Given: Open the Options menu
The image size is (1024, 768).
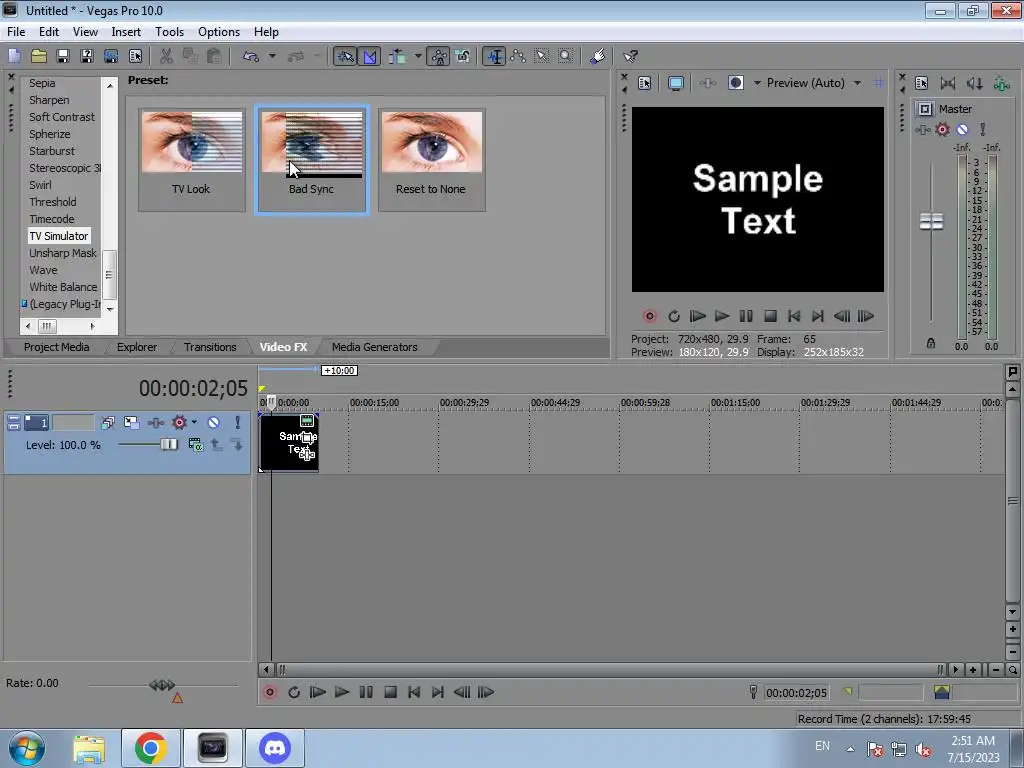Looking at the screenshot, I should pos(219,32).
